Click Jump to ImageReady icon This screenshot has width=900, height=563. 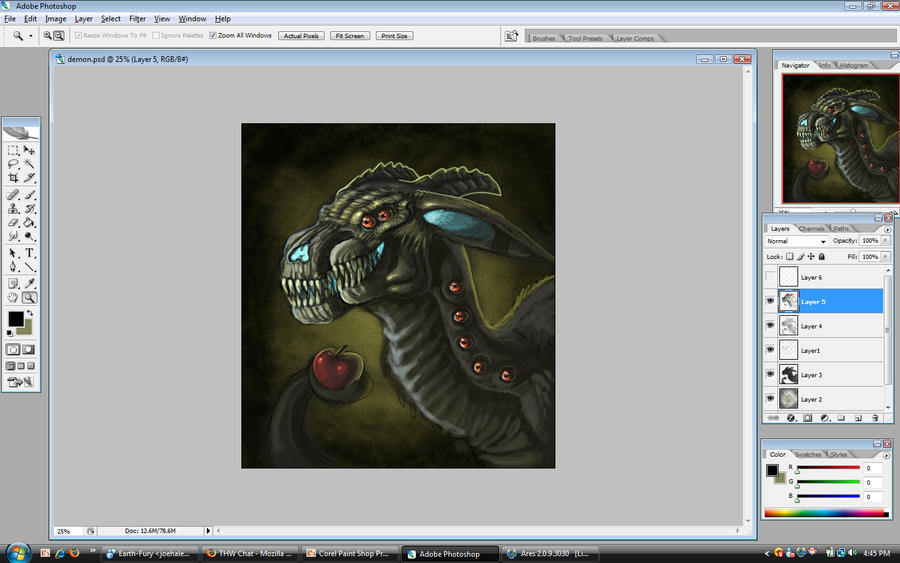(x=21, y=382)
